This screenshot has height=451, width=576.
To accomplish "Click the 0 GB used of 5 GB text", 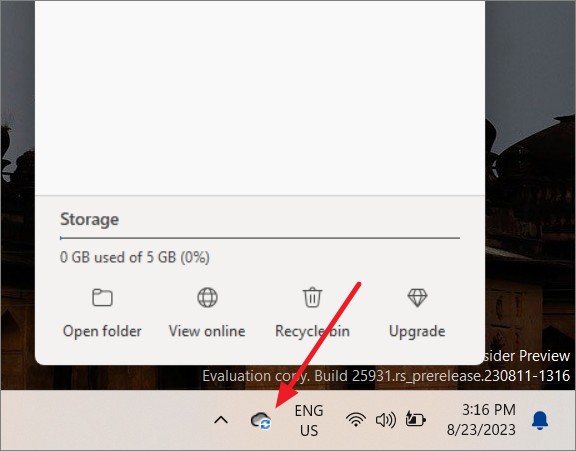I will (134, 257).
